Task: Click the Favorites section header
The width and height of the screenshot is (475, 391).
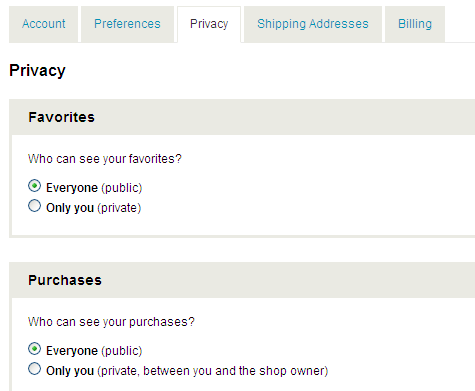Action: (x=62, y=117)
